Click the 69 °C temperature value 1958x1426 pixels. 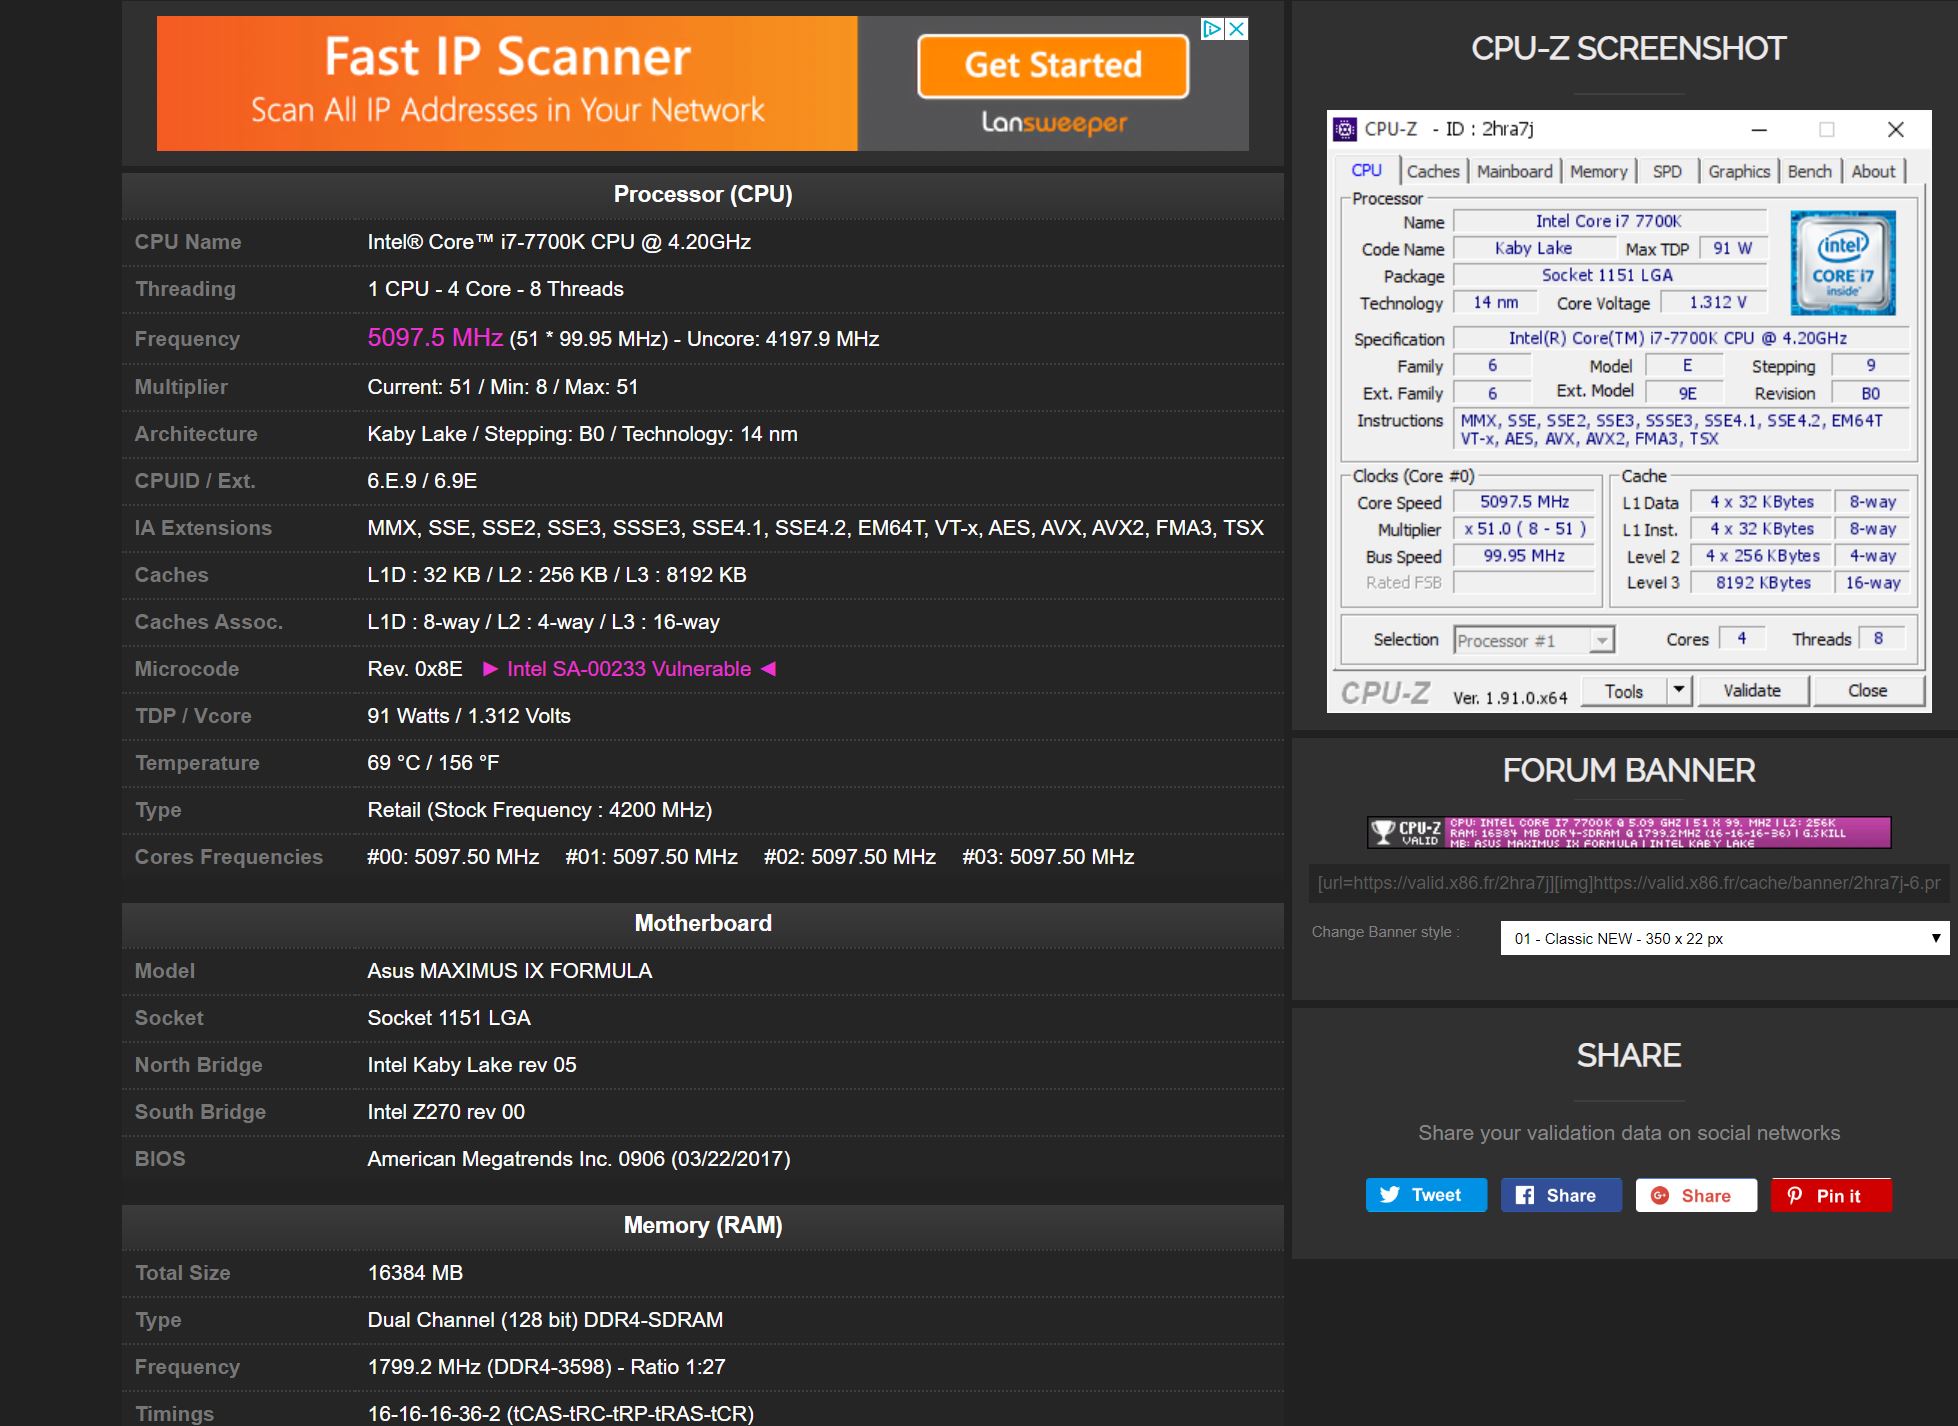coord(433,763)
